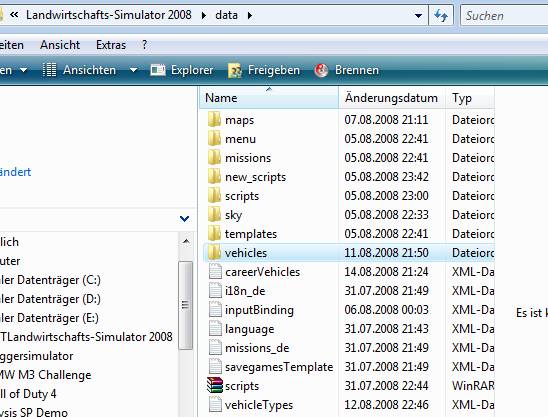Screen dimensions: 548x417
Task: Click the date 12.08.2008 22:46
Action: (386, 405)
